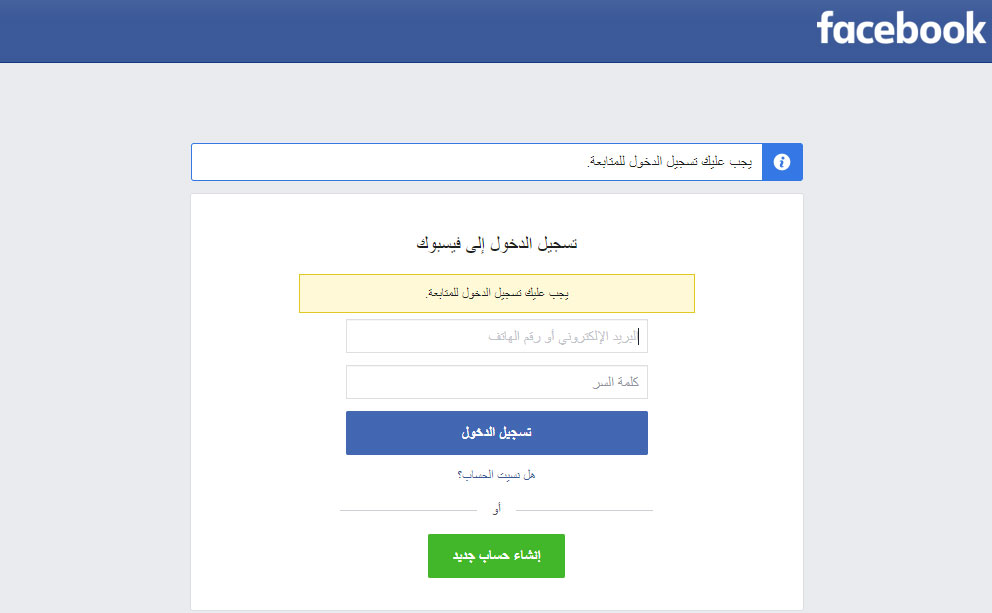Screen dimensions: 992x613
Task: Click the Facebook logo in the header
Action: 901,29
